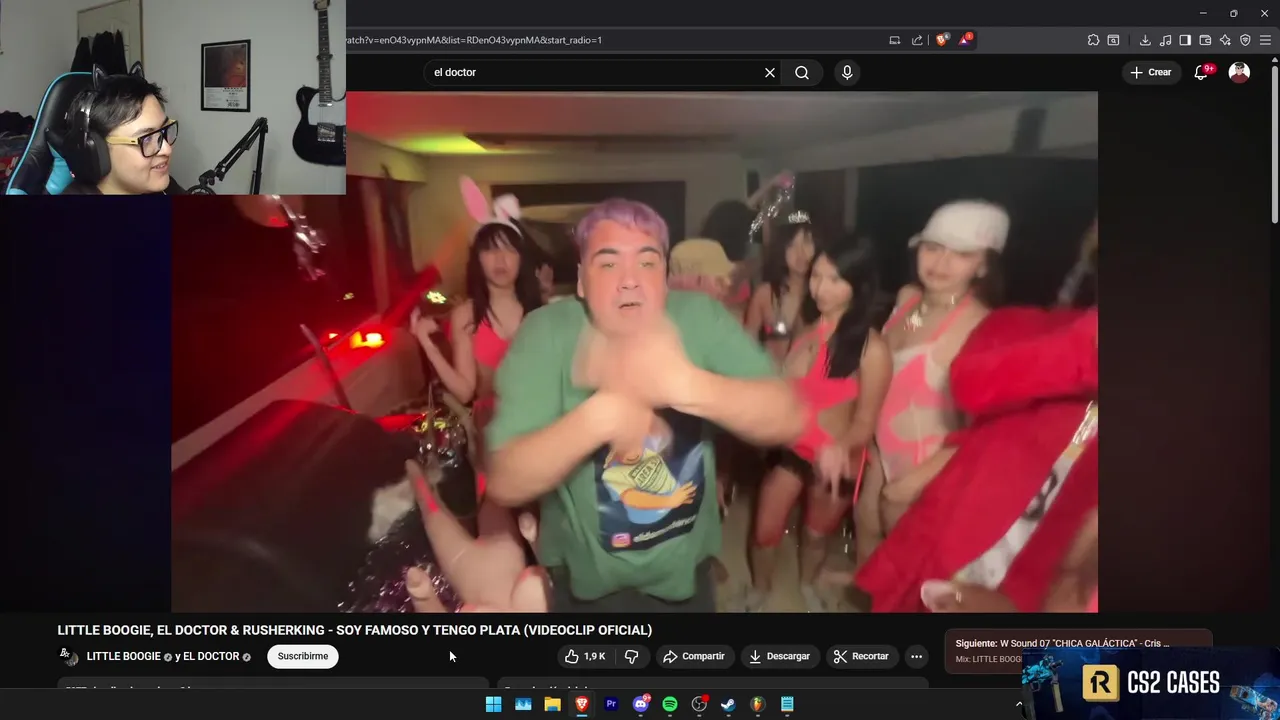
Task: Open the YouTube account avatar menu
Action: (1239, 72)
